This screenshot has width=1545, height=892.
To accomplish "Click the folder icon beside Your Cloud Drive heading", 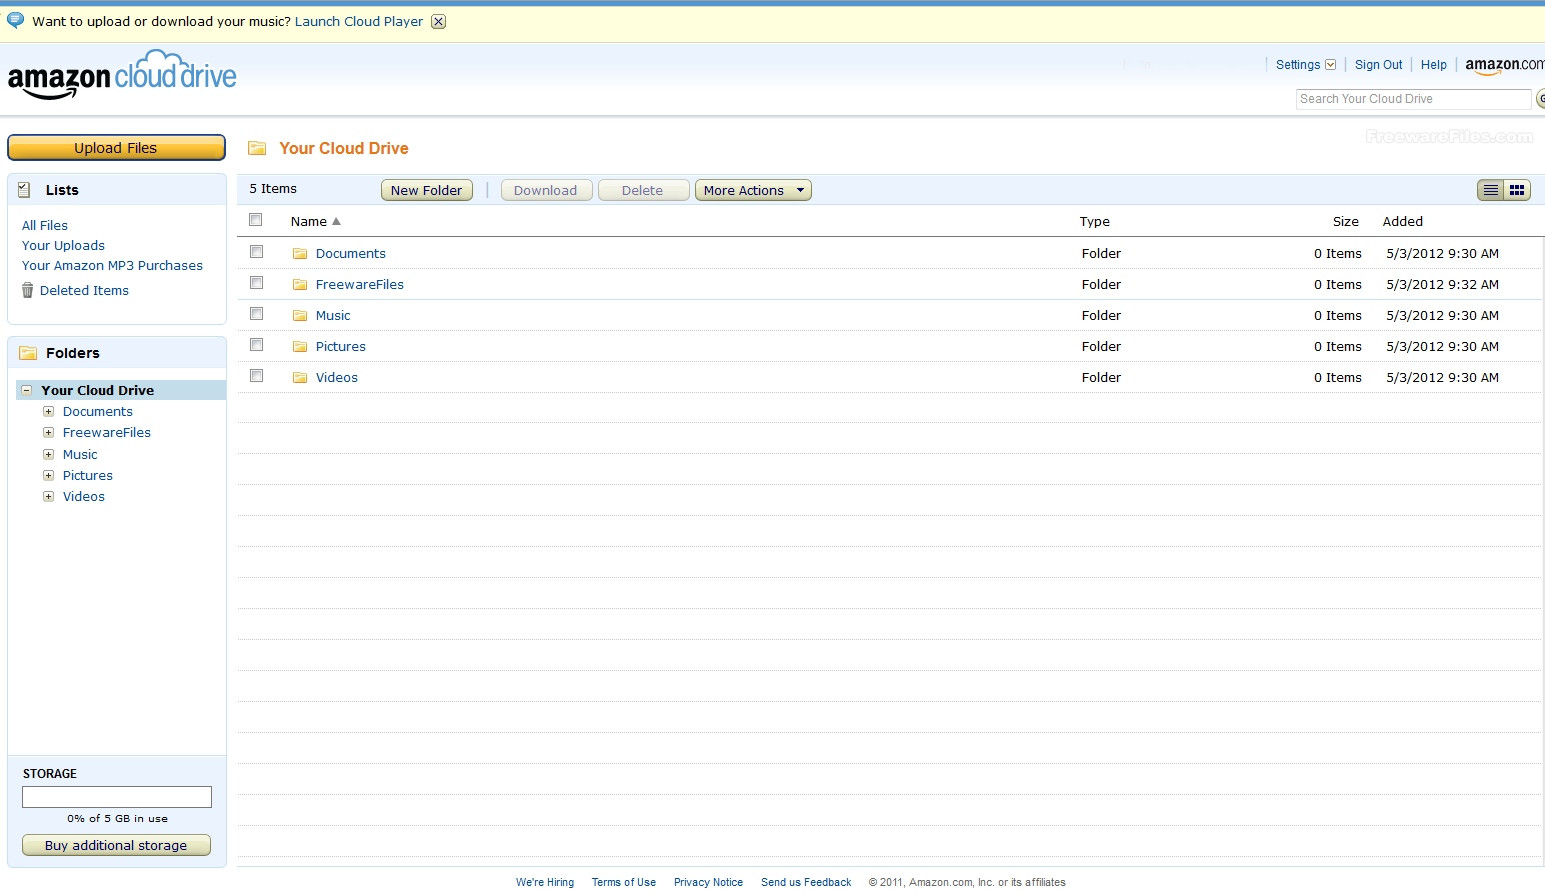I will pos(257,148).
